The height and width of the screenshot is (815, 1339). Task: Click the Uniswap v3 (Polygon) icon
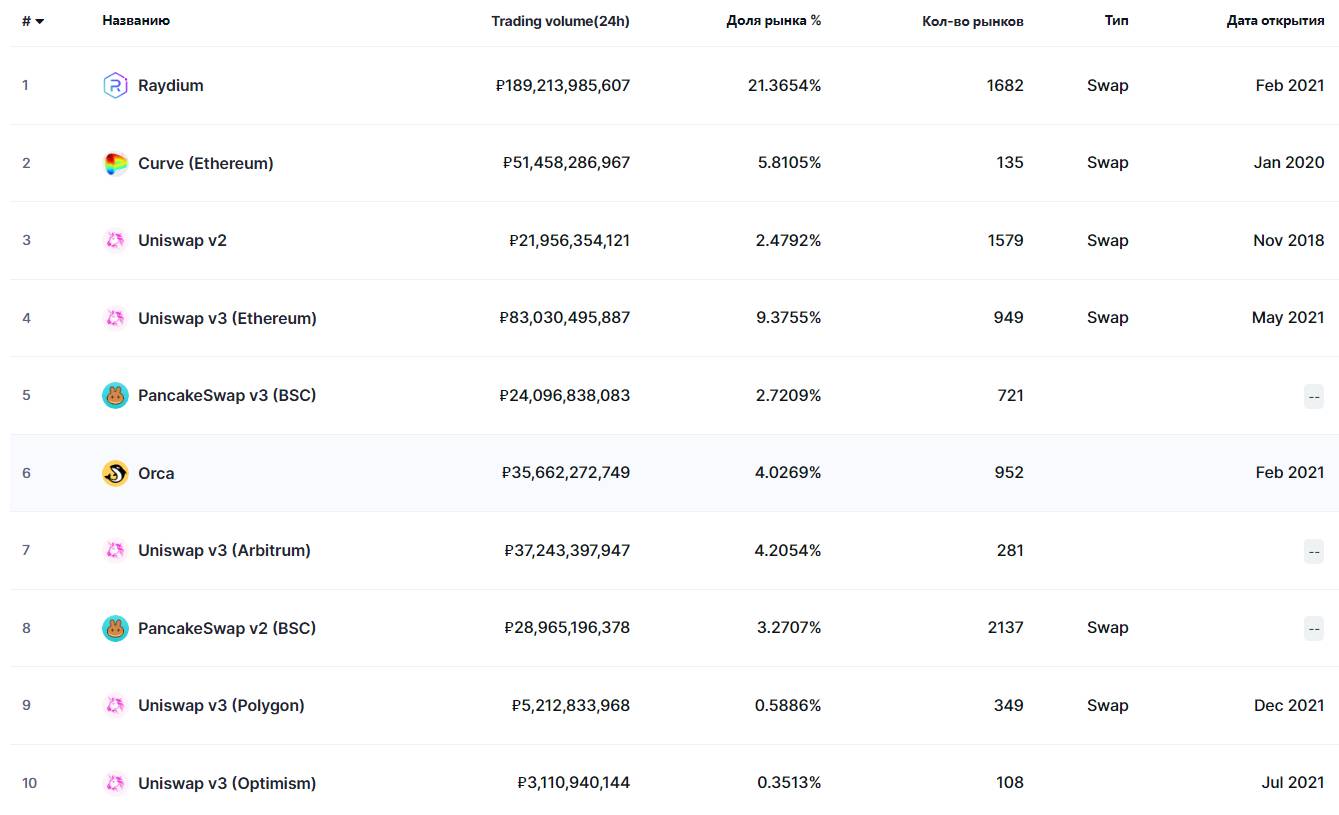(x=115, y=706)
